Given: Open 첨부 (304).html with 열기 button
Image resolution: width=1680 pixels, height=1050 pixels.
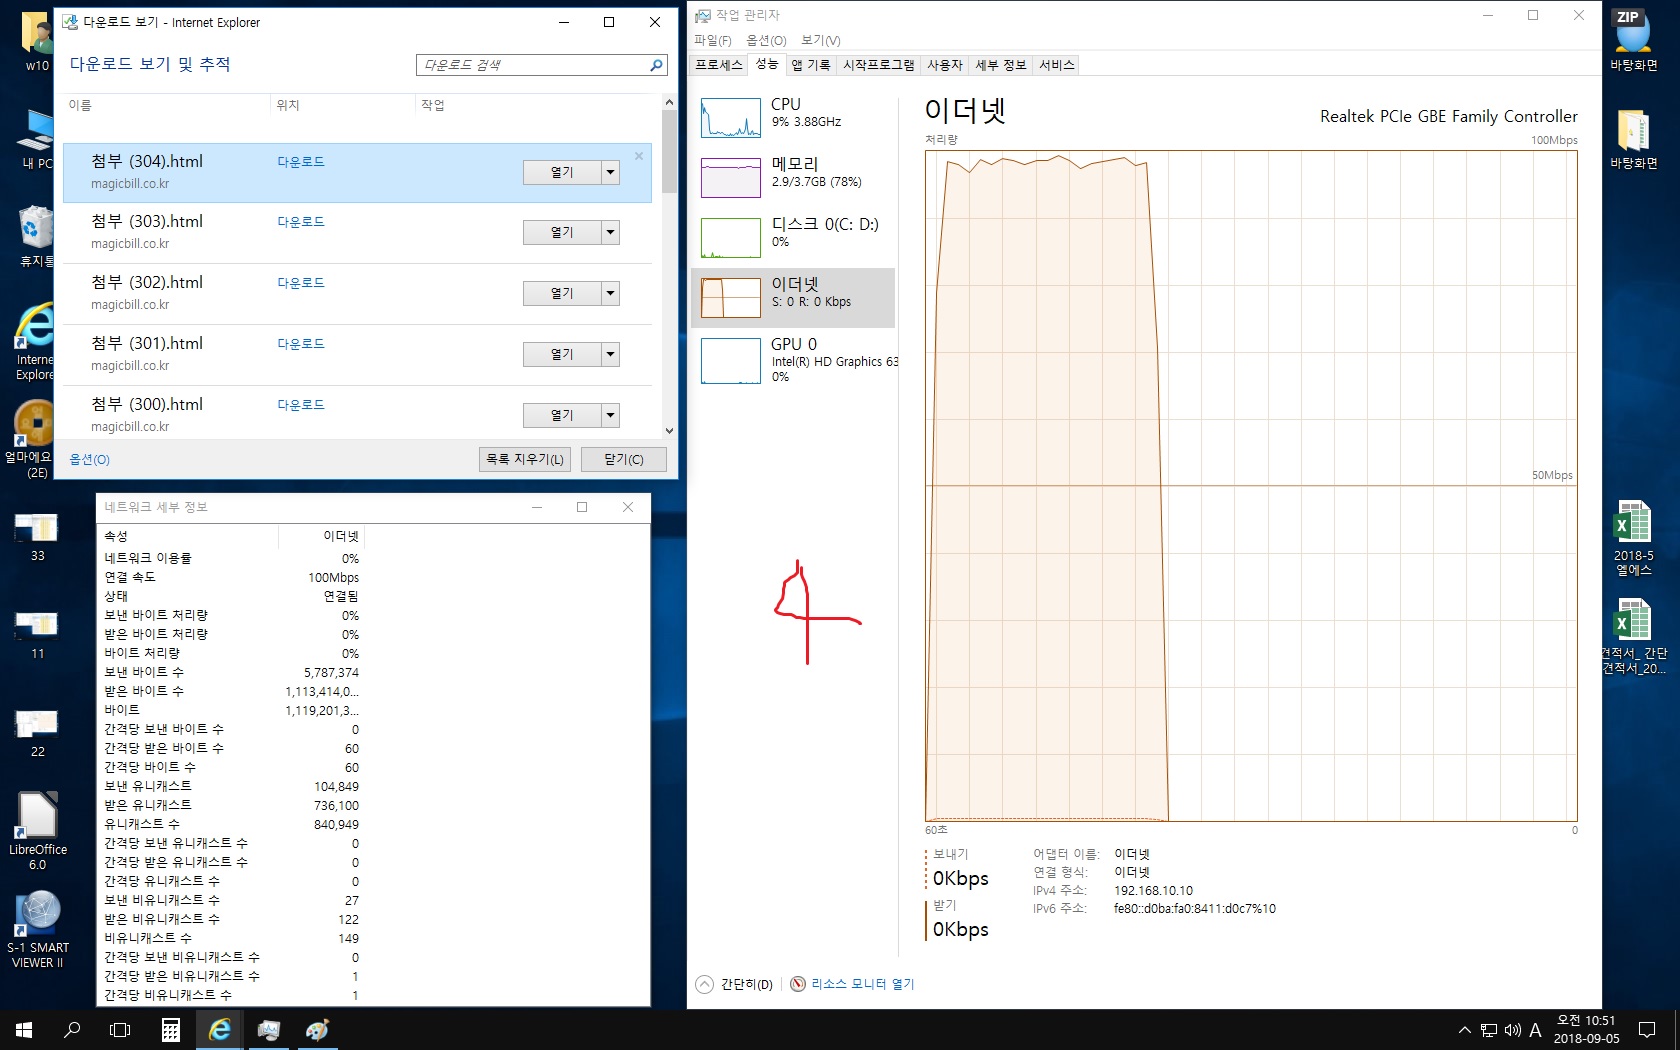Looking at the screenshot, I should pos(562,172).
